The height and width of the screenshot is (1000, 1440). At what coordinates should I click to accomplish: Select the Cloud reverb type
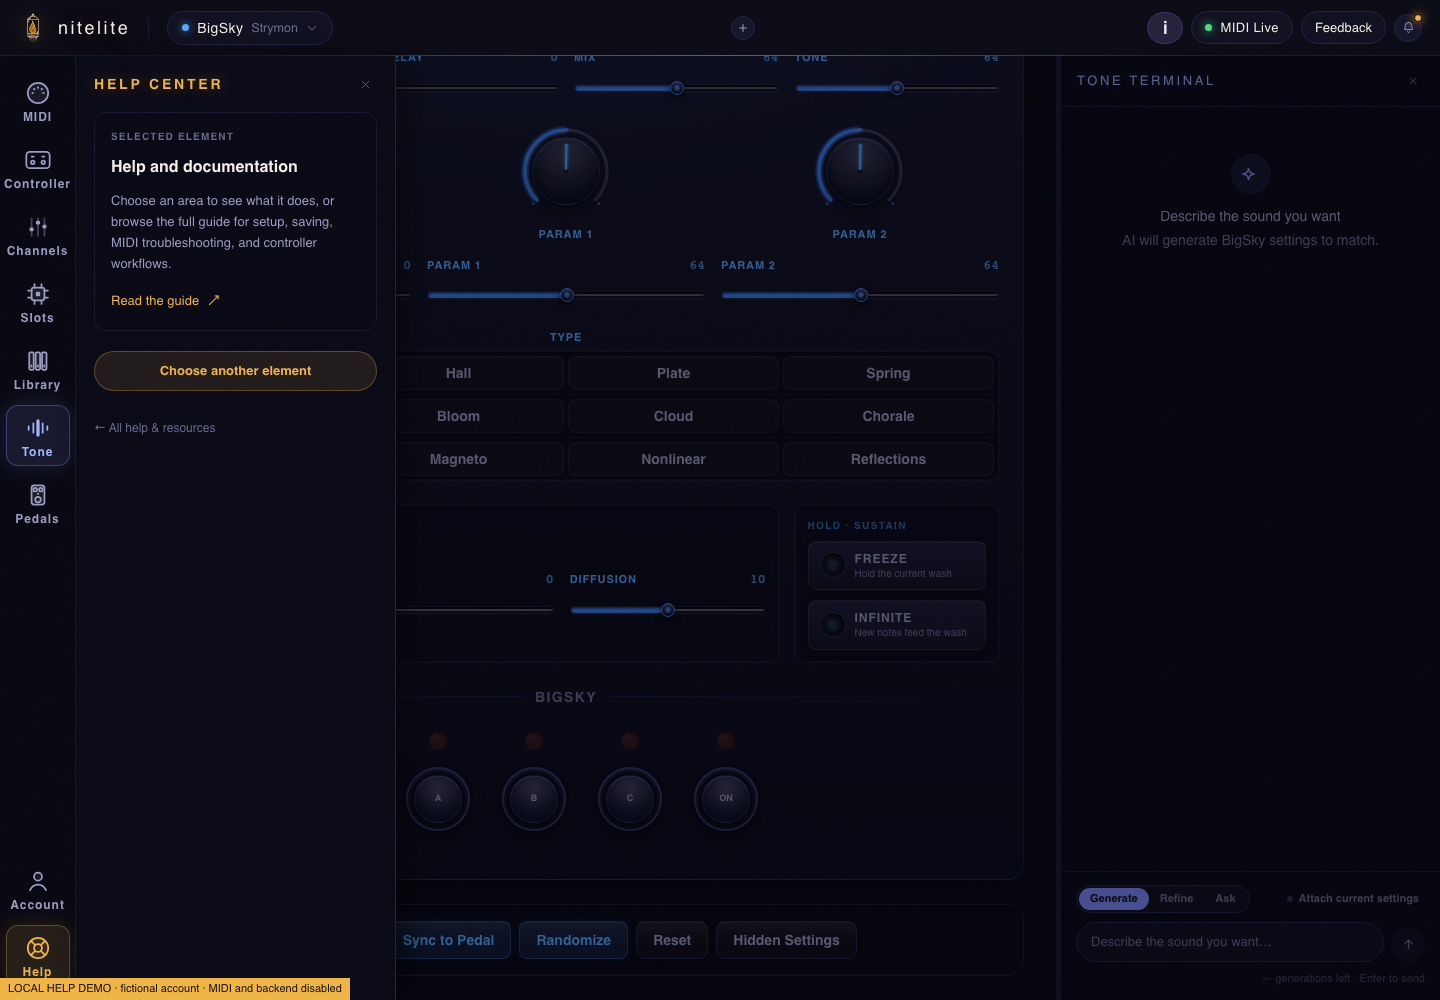(x=674, y=416)
